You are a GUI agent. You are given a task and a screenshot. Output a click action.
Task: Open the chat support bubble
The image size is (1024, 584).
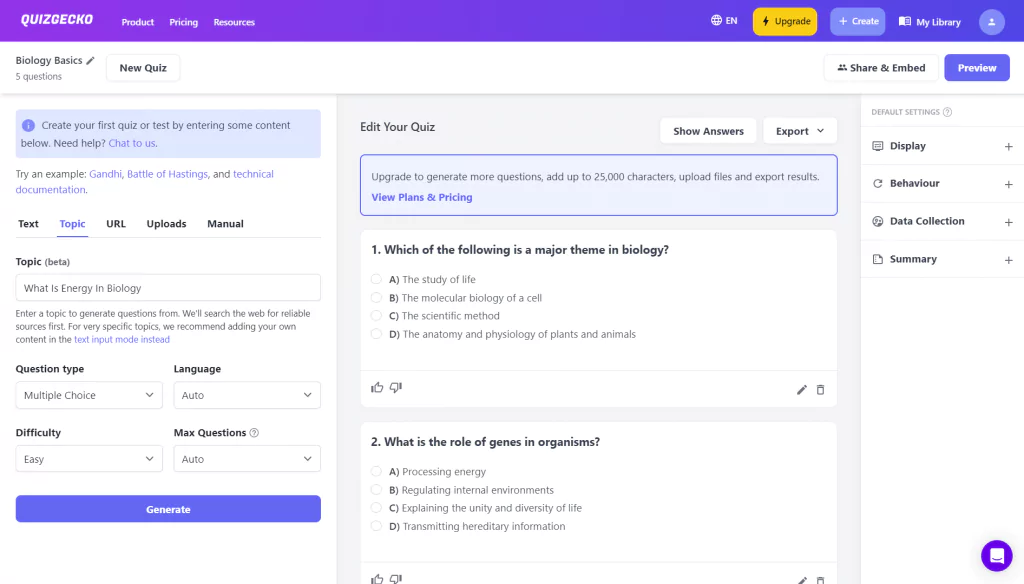(997, 555)
